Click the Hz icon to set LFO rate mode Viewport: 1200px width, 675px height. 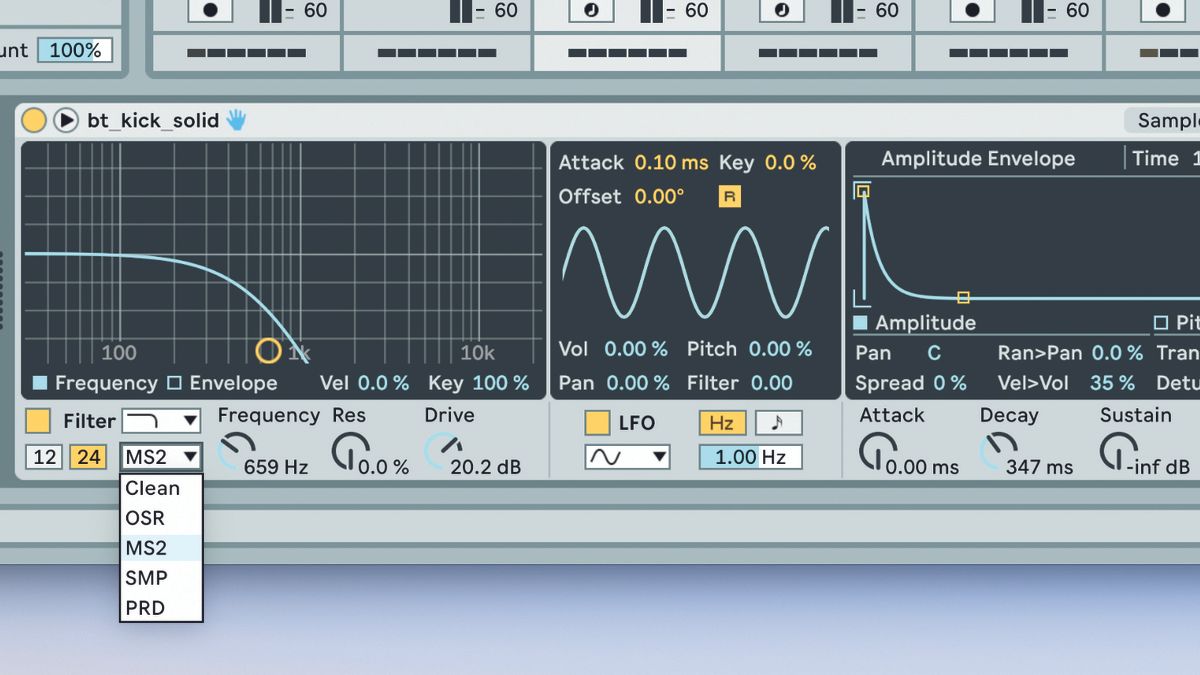pos(722,422)
